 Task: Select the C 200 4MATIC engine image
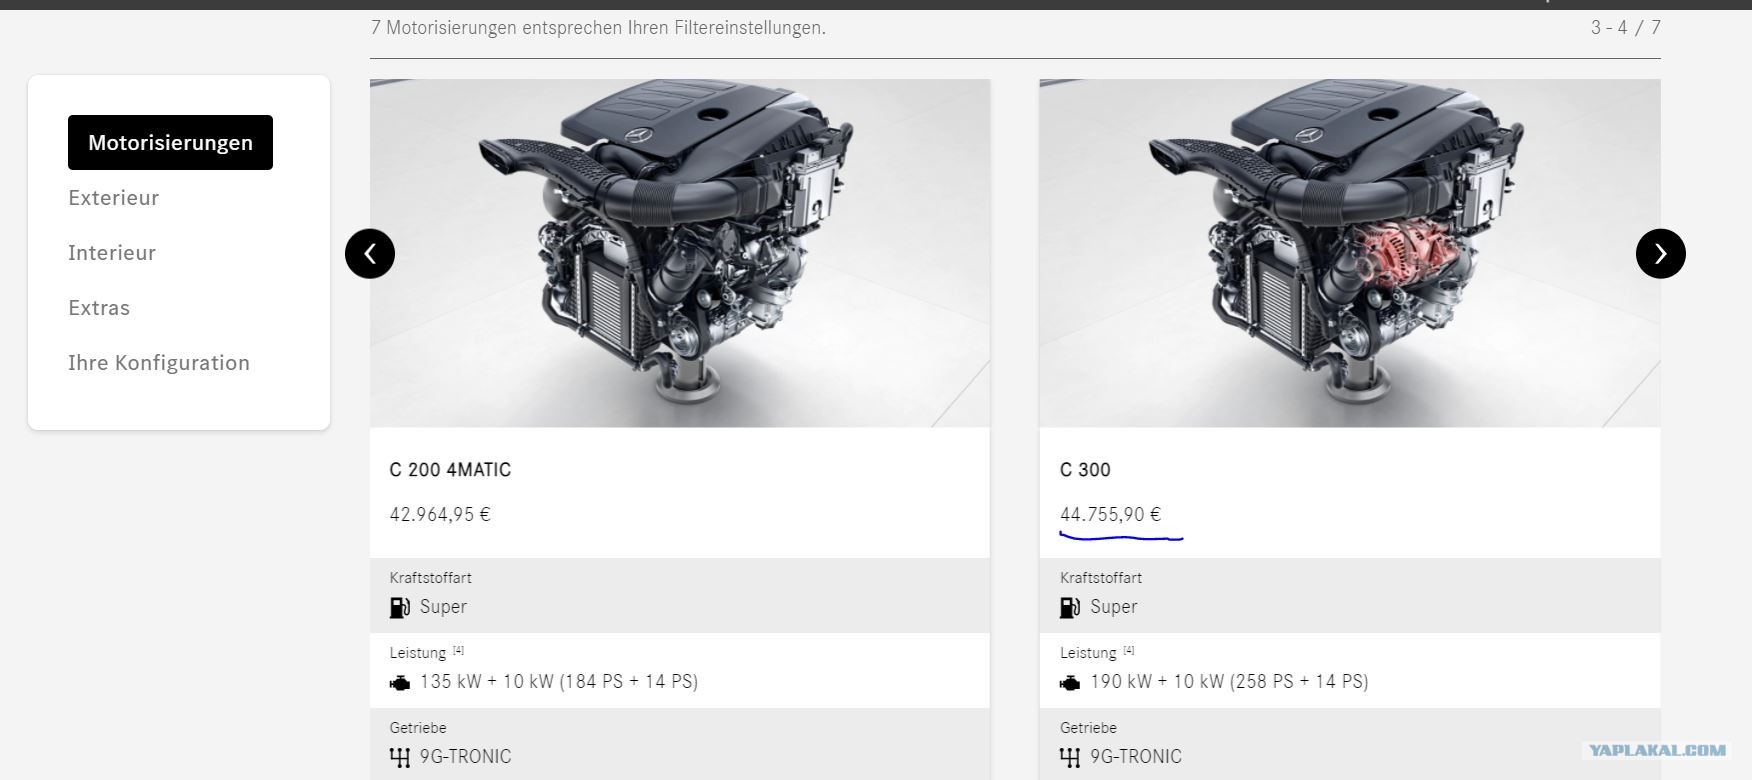[680, 253]
